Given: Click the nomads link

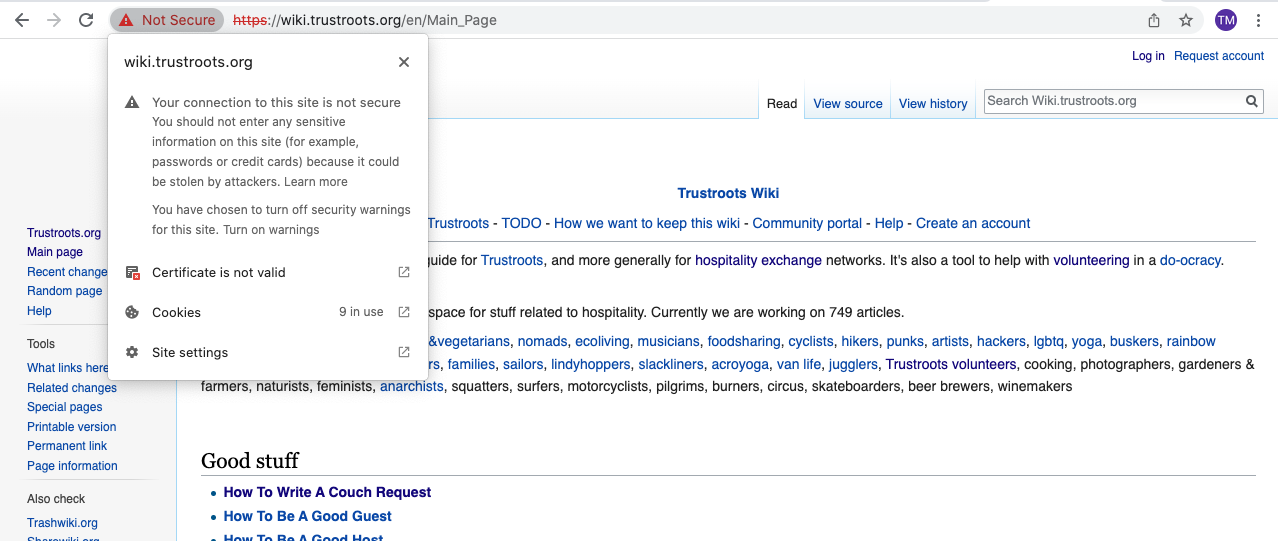Looking at the screenshot, I should 542,341.
